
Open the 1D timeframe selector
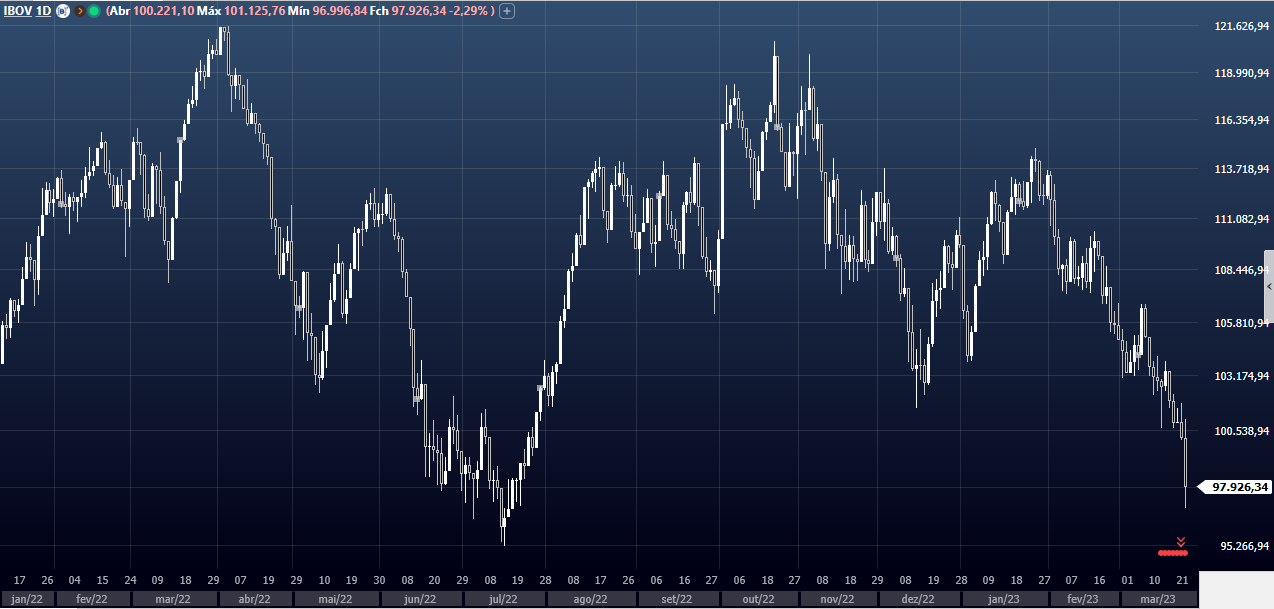click(x=44, y=11)
